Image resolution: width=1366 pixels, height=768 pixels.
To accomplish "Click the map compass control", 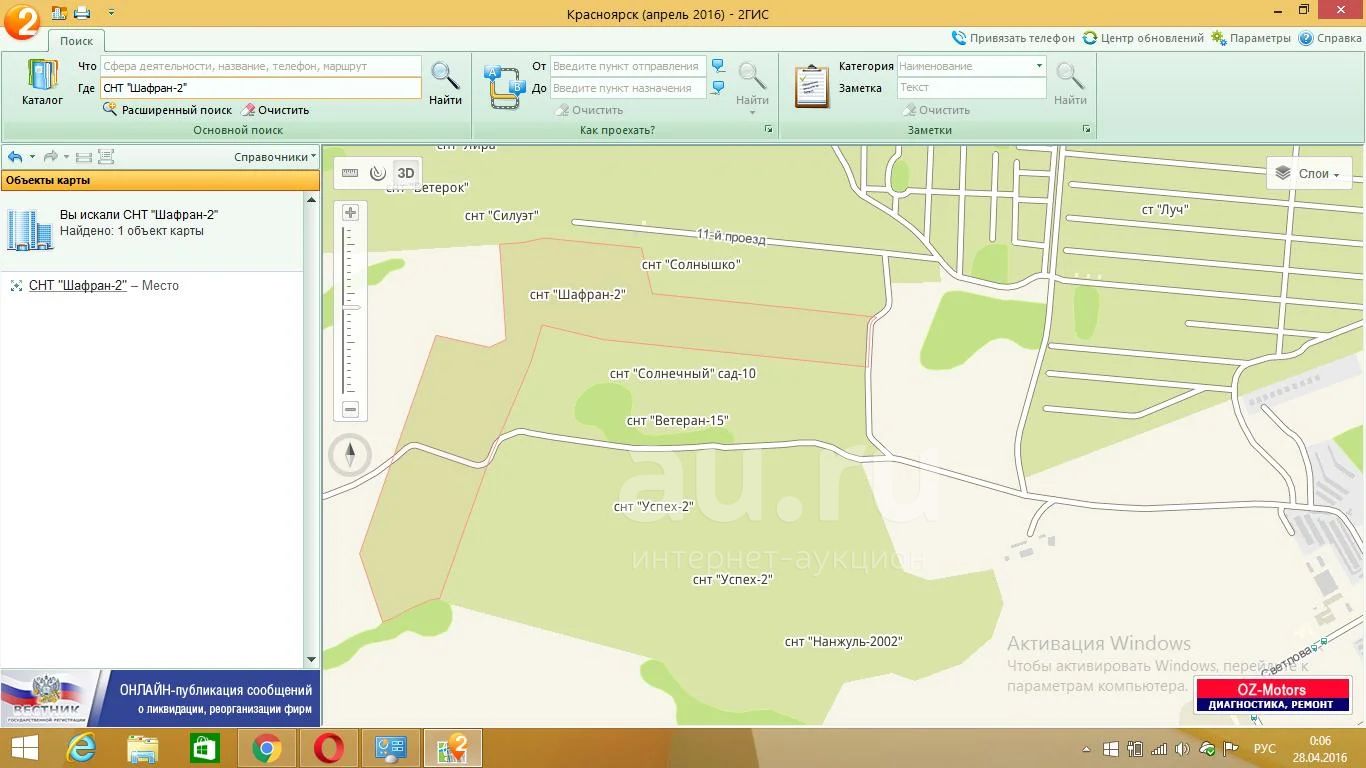I will [350, 455].
